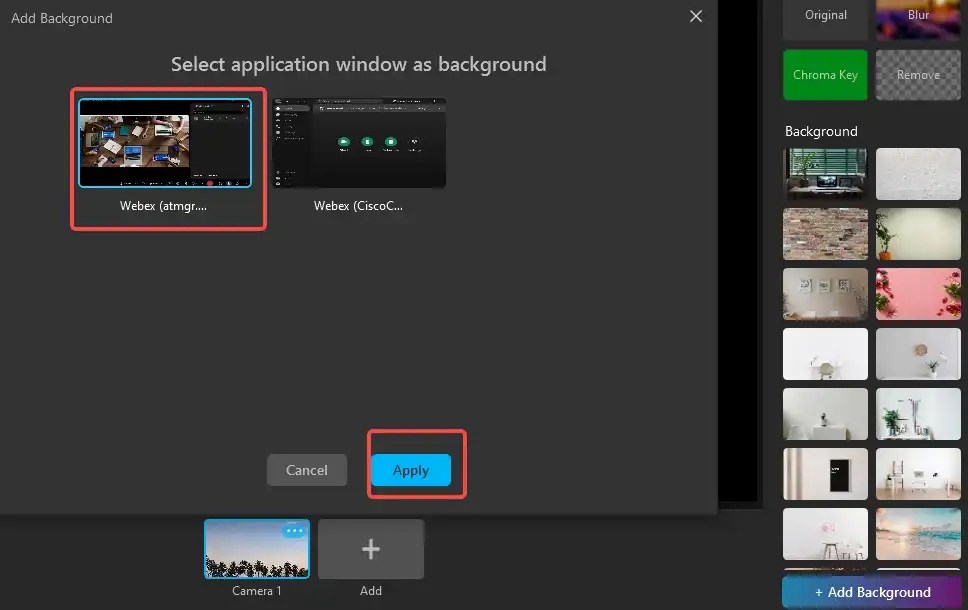Choose the green potted plant background
The width and height of the screenshot is (968, 610).
[917, 234]
